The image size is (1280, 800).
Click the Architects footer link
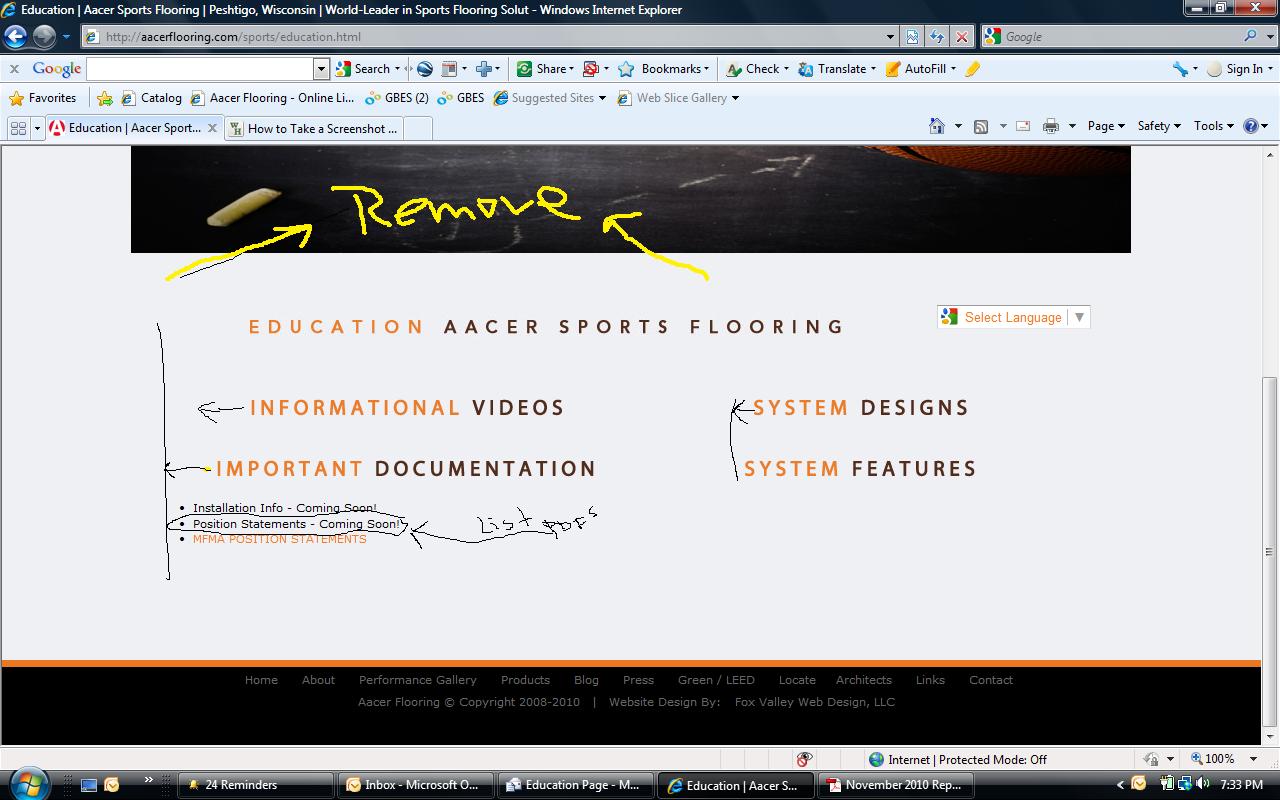coord(864,680)
